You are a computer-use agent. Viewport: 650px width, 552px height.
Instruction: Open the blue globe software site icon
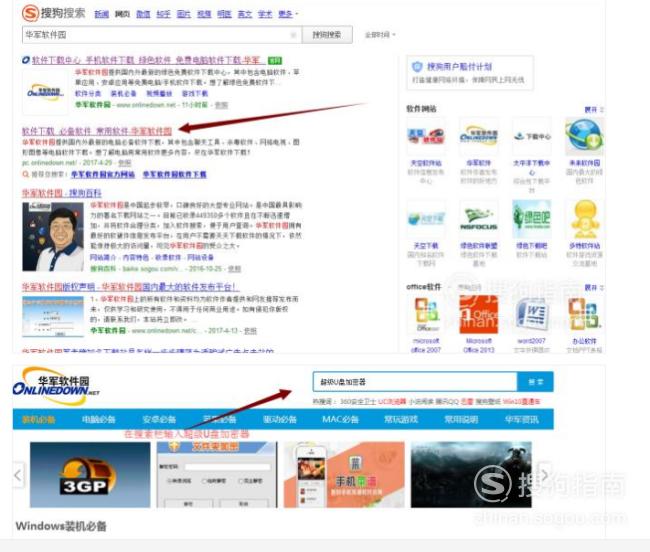[x=584, y=136]
